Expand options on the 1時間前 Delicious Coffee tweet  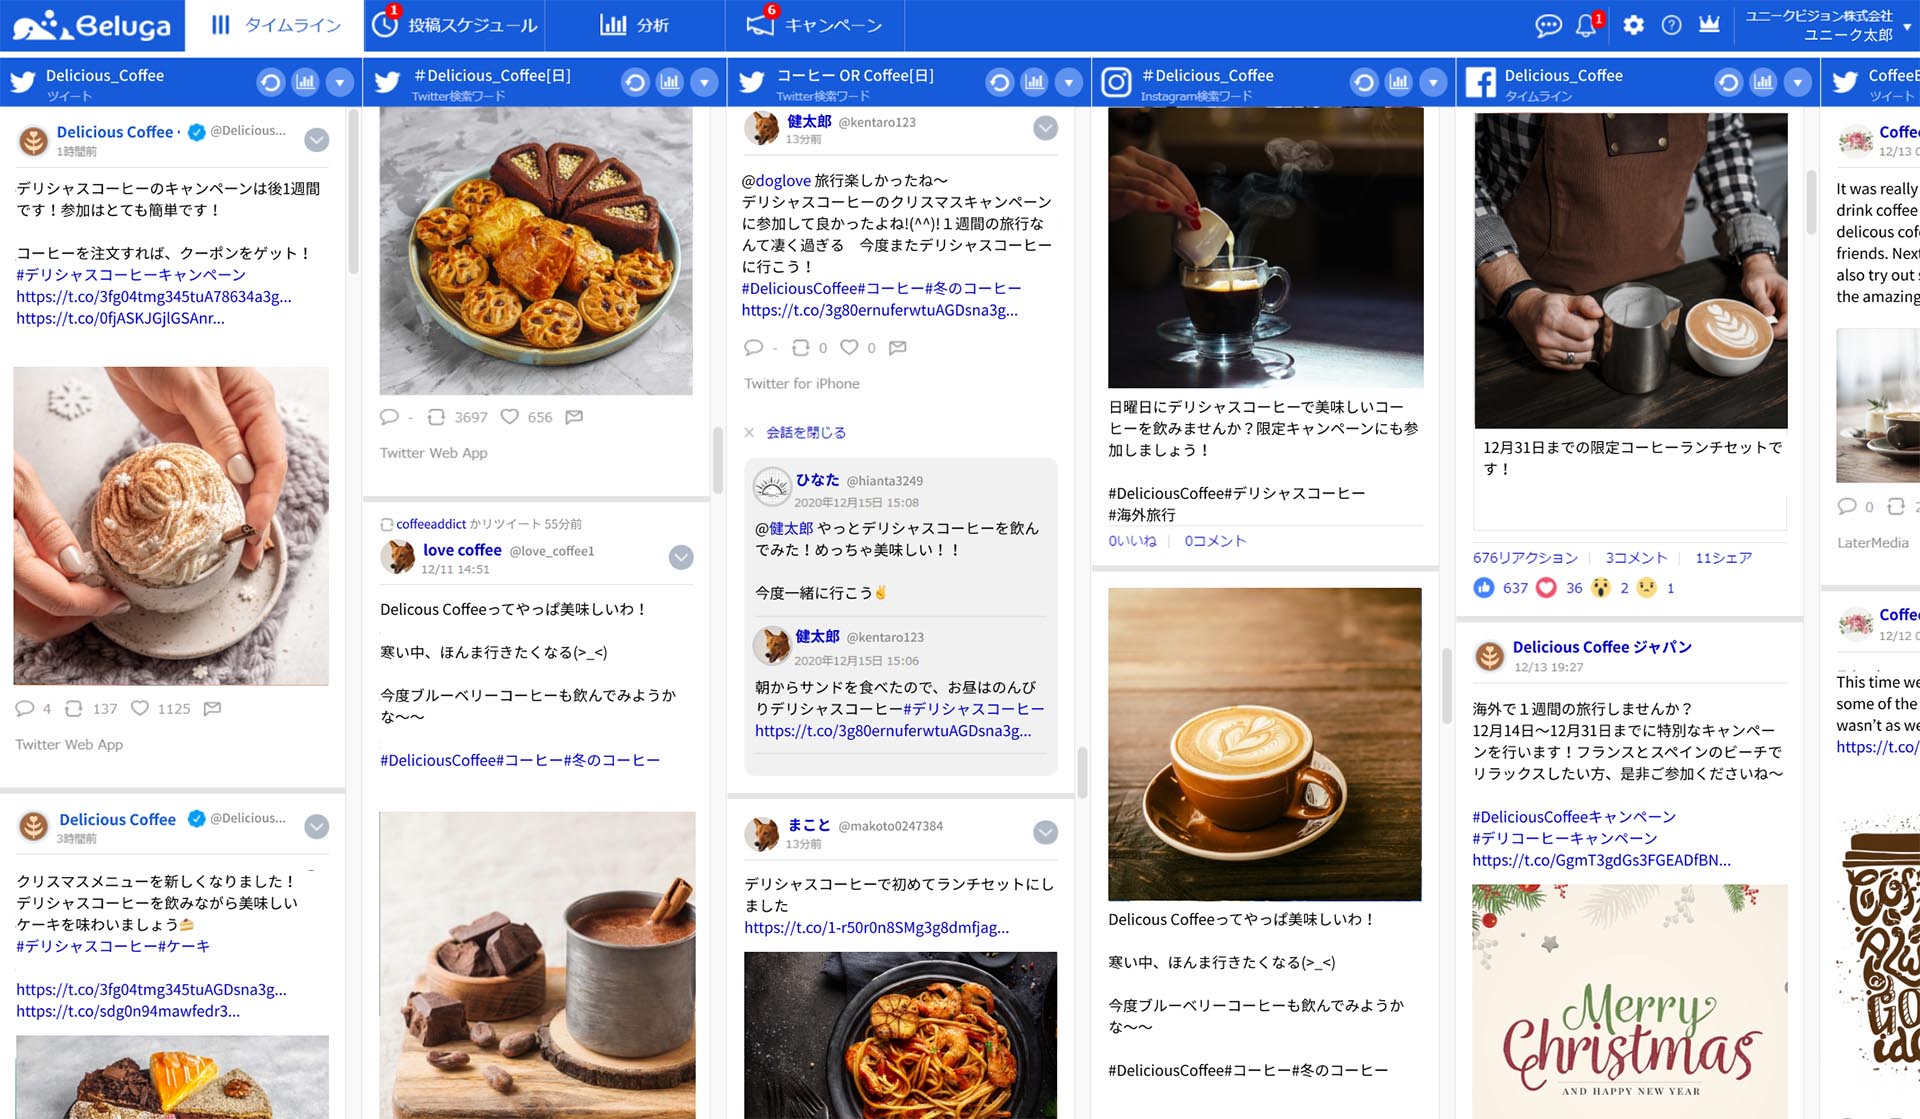(x=317, y=140)
